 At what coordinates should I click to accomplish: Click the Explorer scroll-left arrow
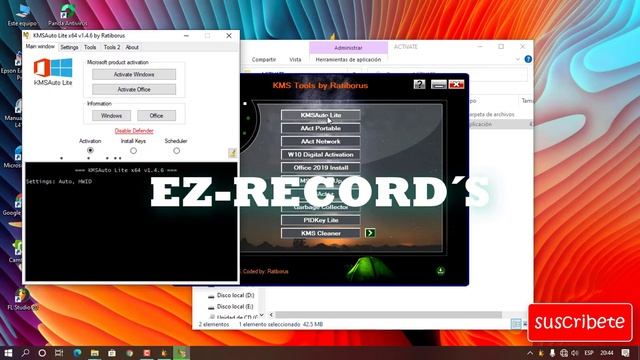tap(271, 315)
